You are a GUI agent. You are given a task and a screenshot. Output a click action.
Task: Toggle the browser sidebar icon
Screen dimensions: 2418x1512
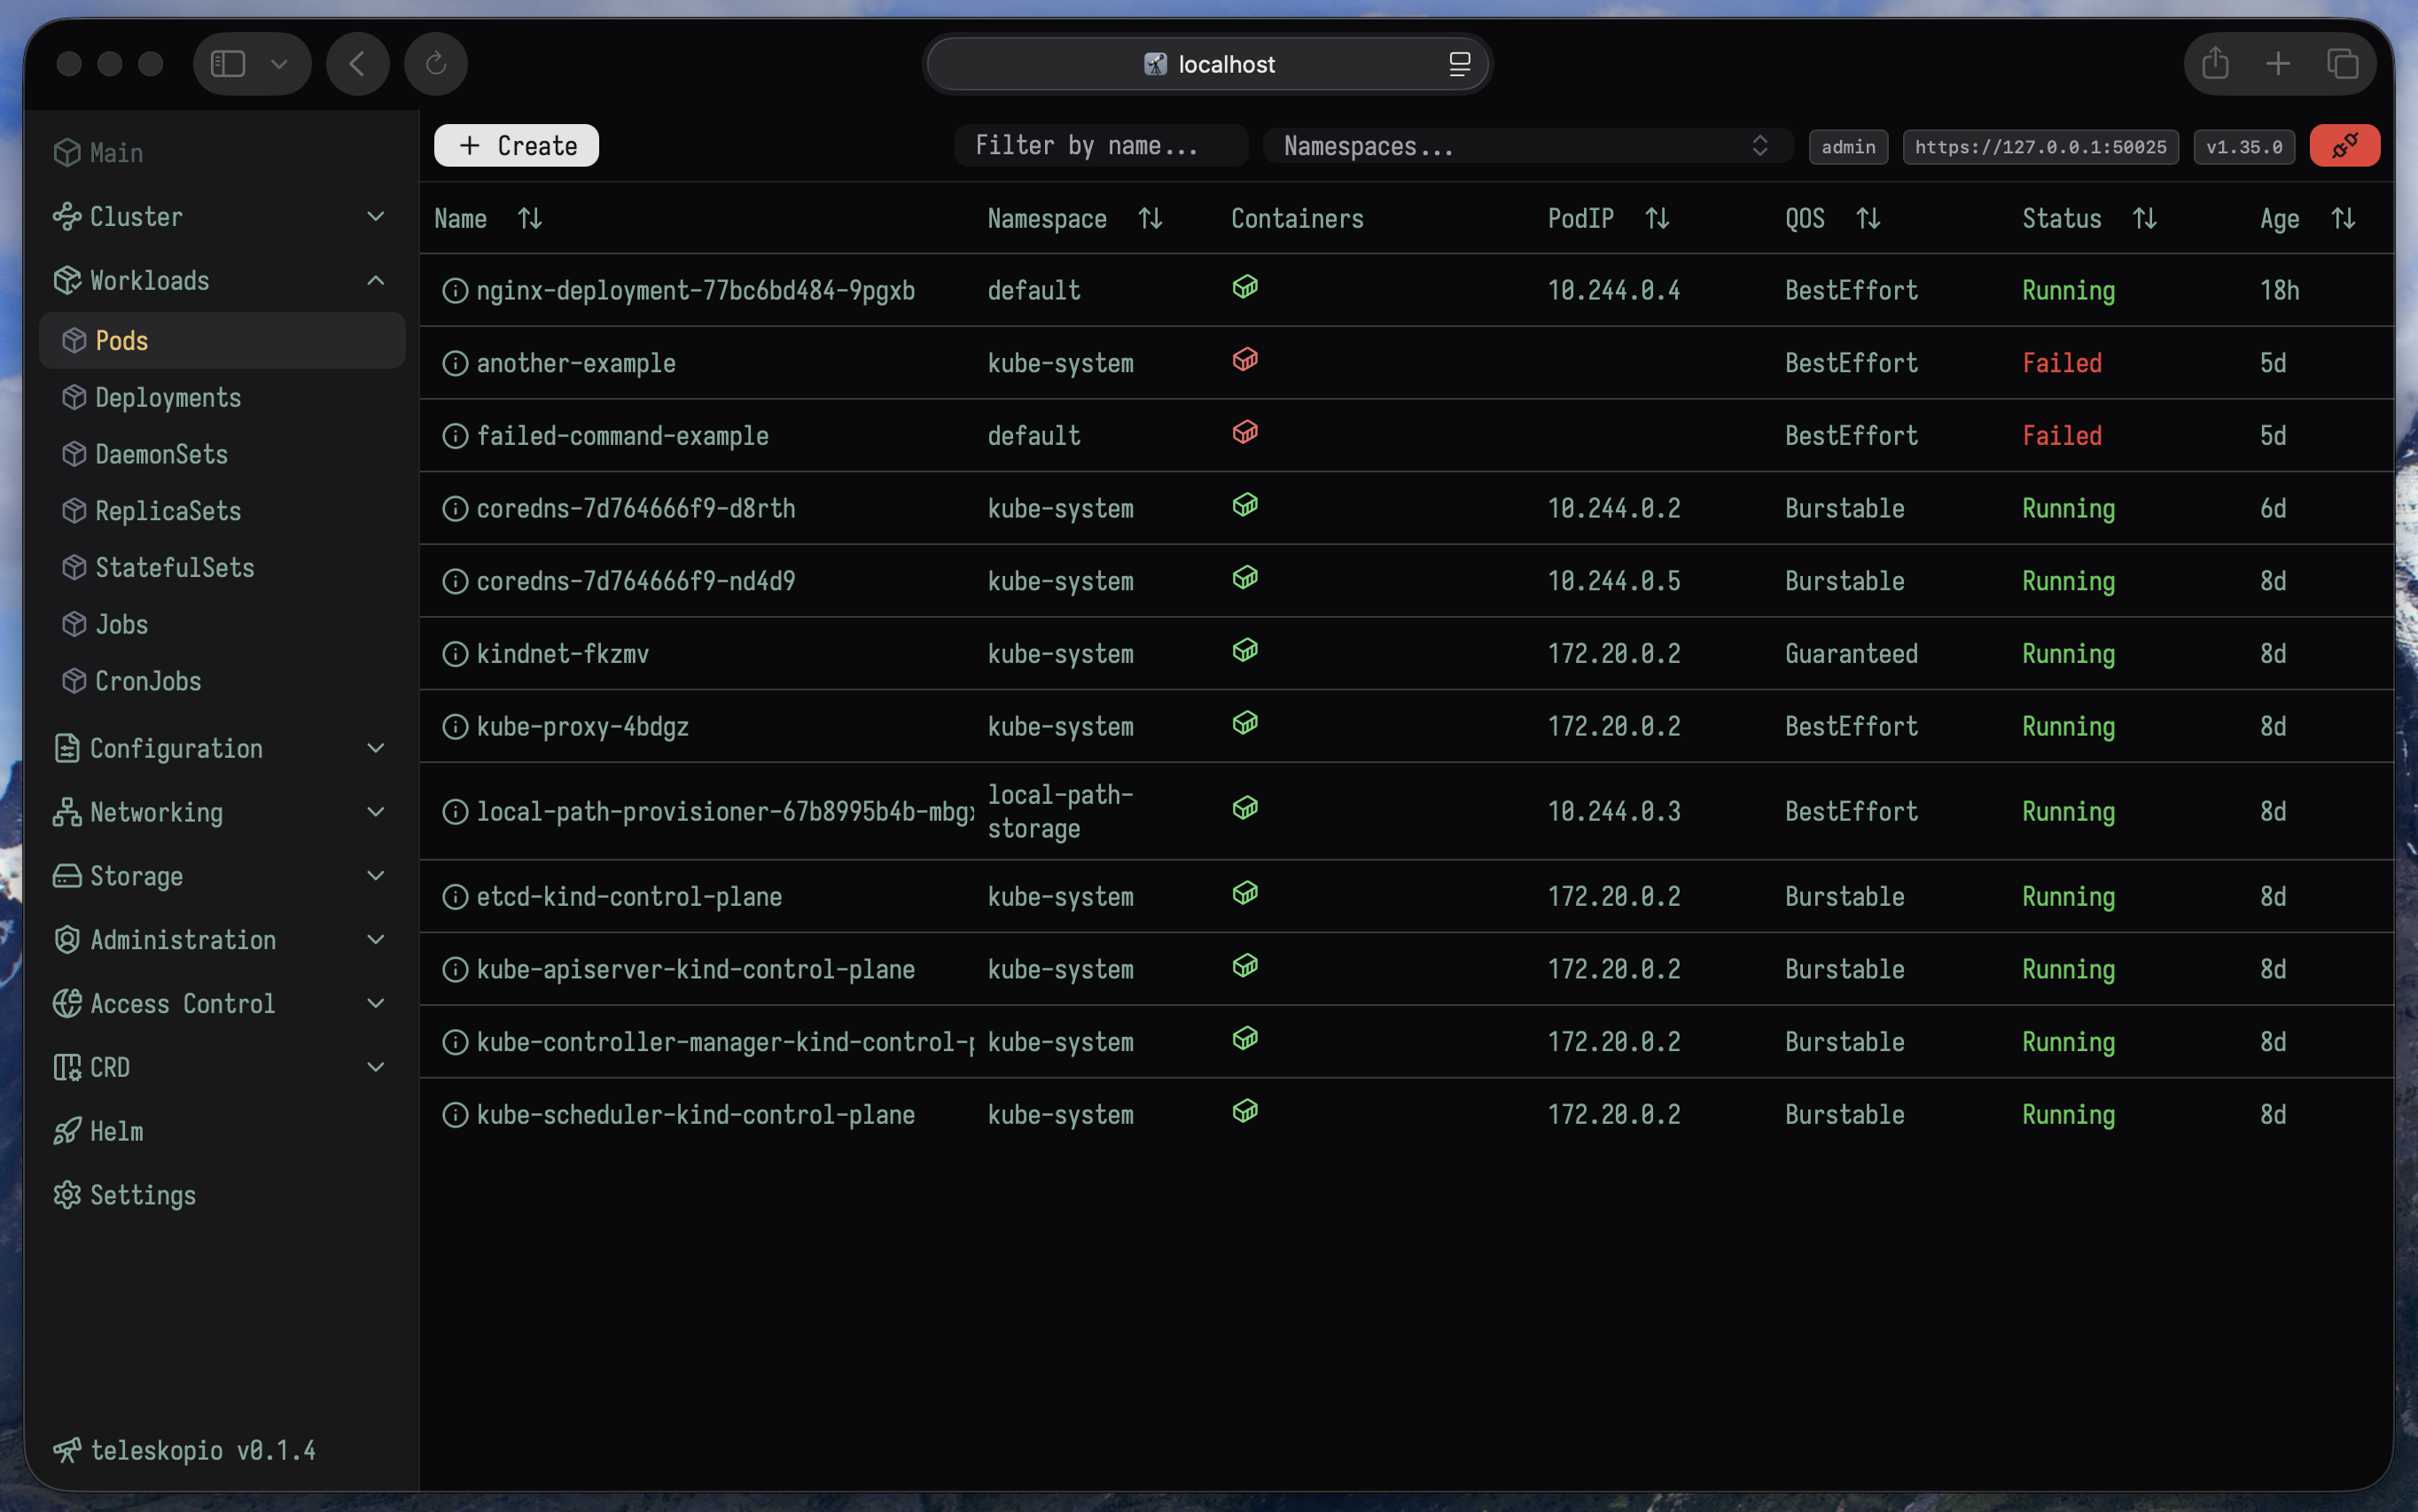pyautogui.click(x=228, y=64)
